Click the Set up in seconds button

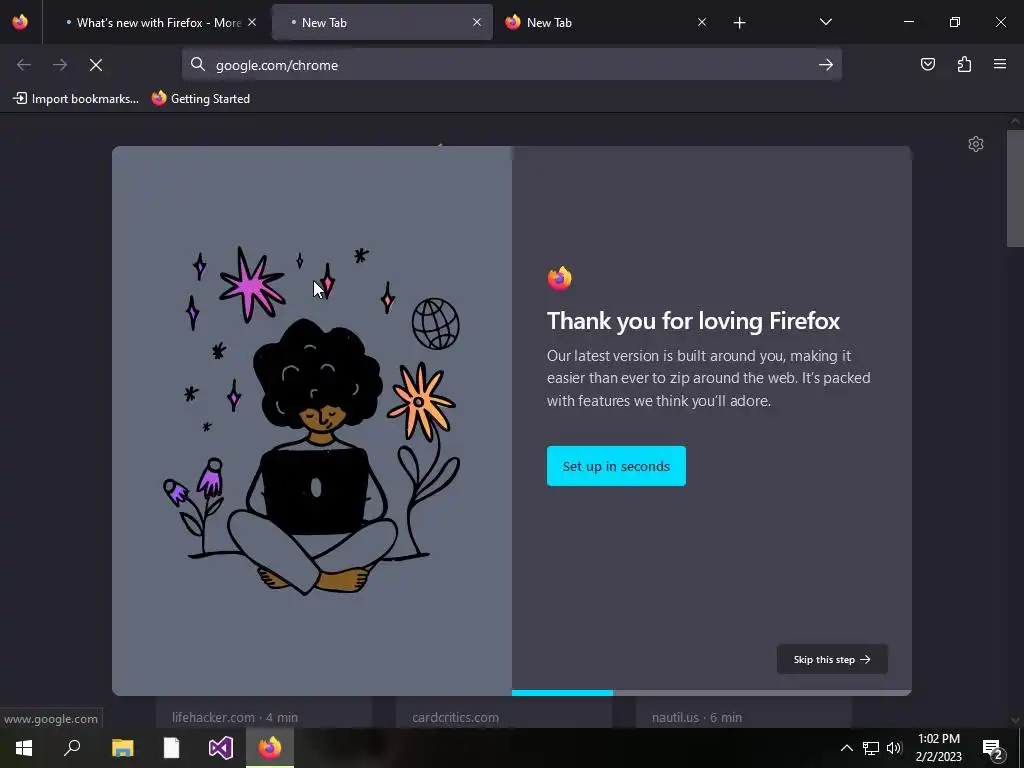point(616,466)
